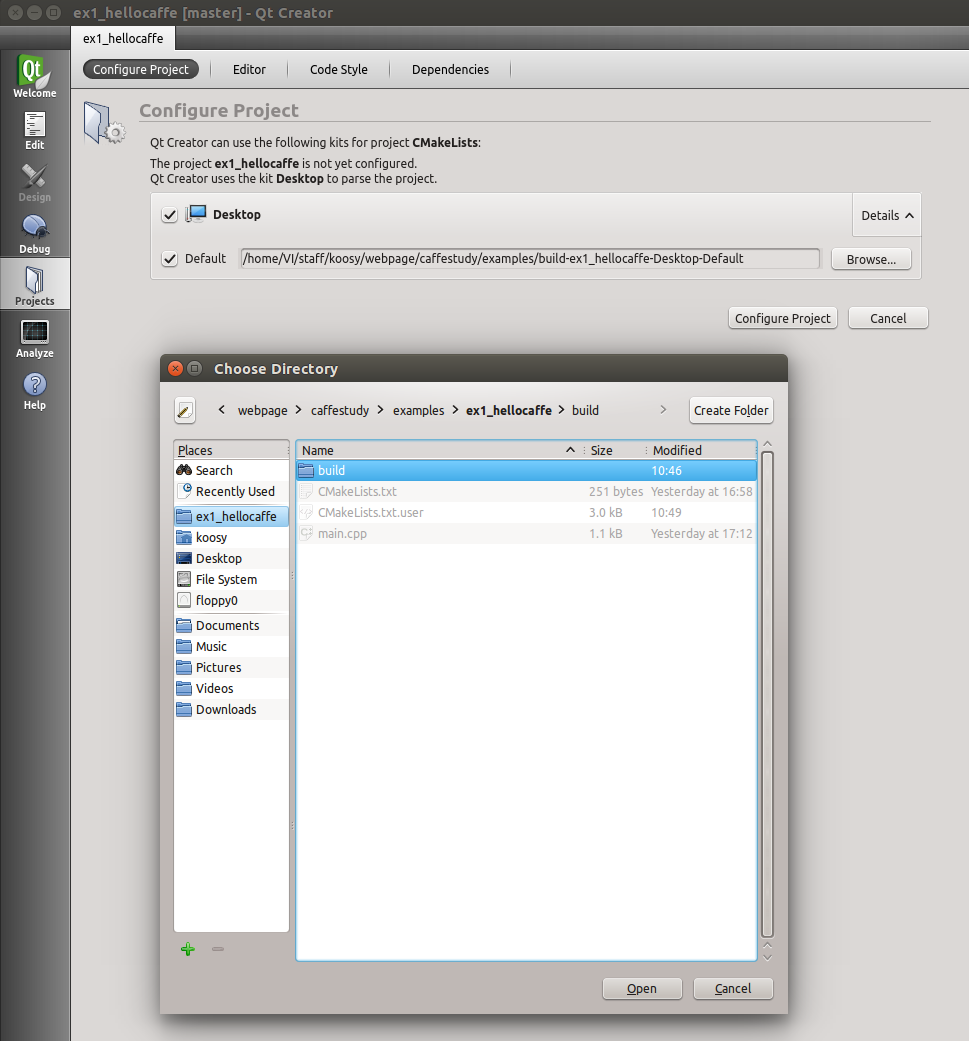This screenshot has height=1041, width=969.
Task: Toggle the type-a-file-name pencil button
Action: (x=185, y=410)
